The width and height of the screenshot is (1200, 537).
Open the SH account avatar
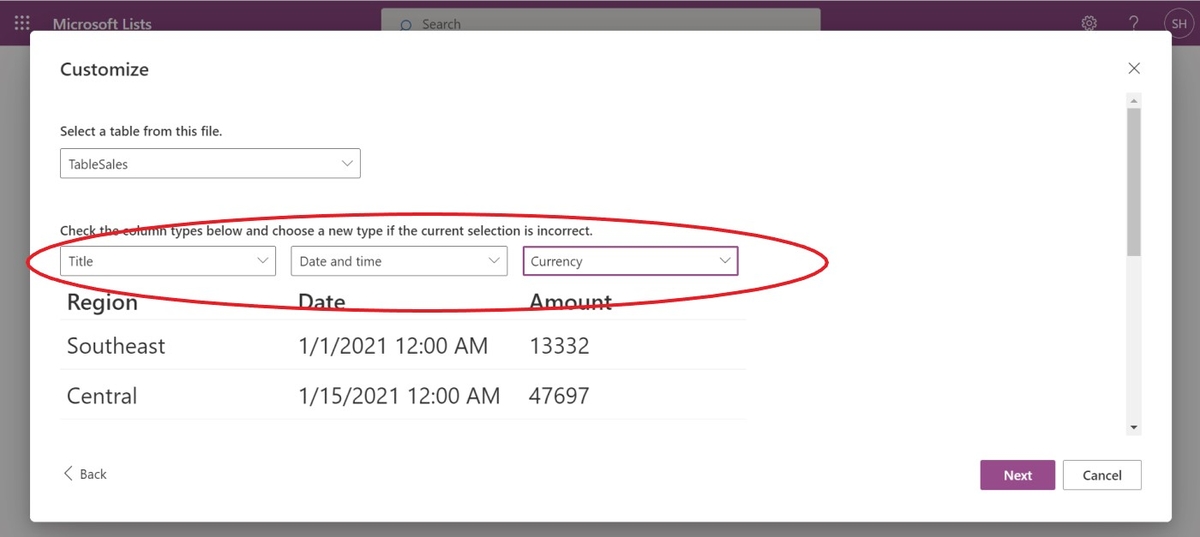tap(1179, 23)
